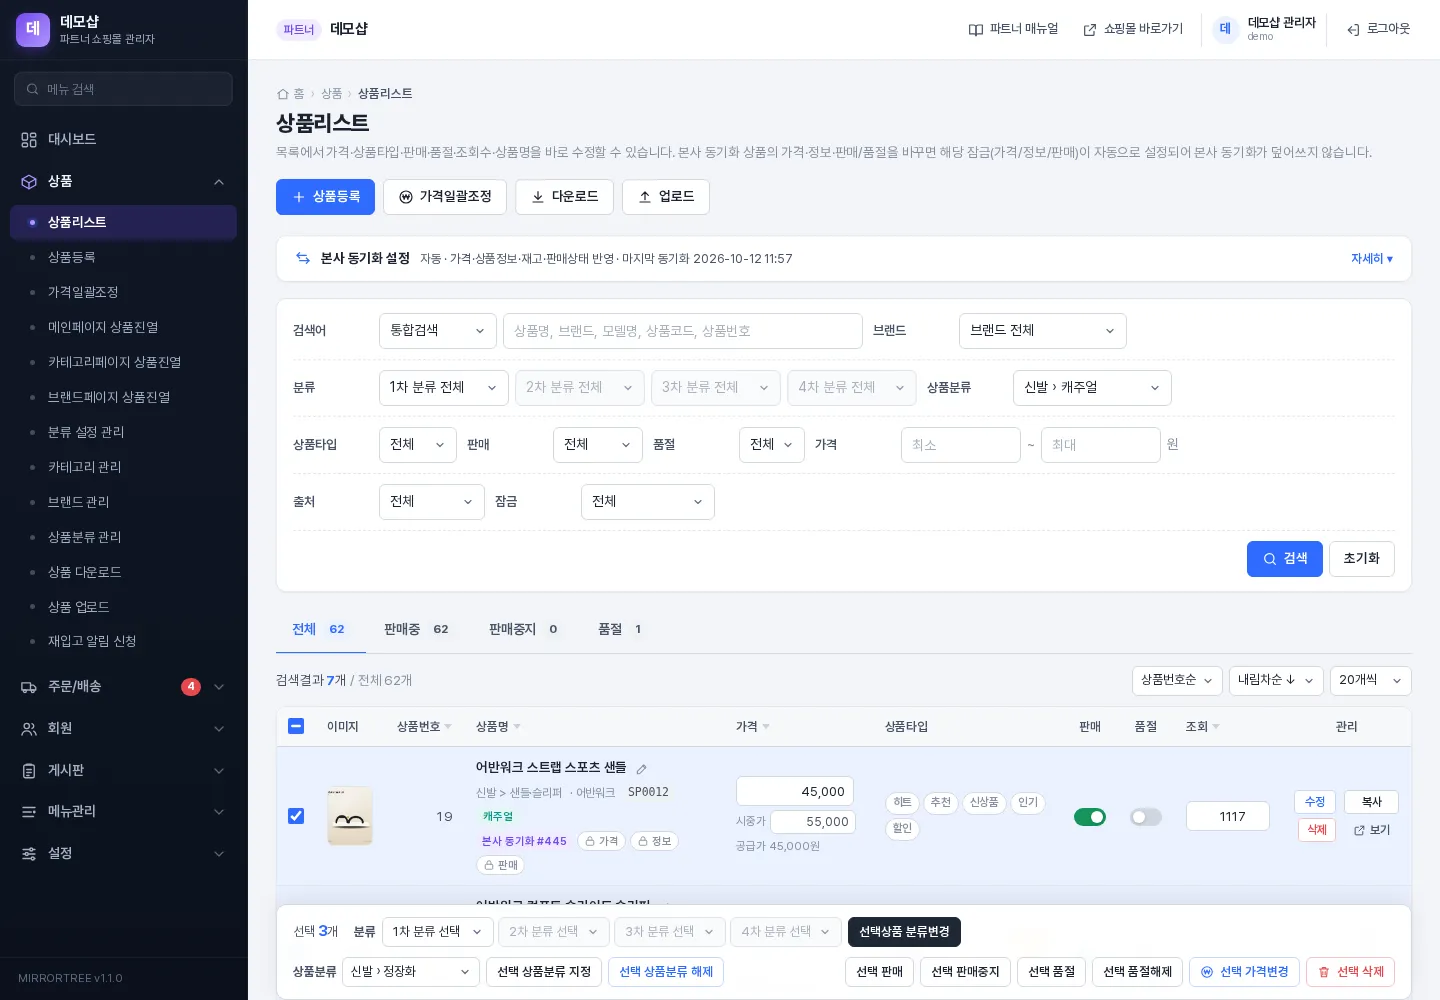Open the 1차 분류 전체 filter dropdown
This screenshot has height=1000, width=1440.
pos(444,388)
